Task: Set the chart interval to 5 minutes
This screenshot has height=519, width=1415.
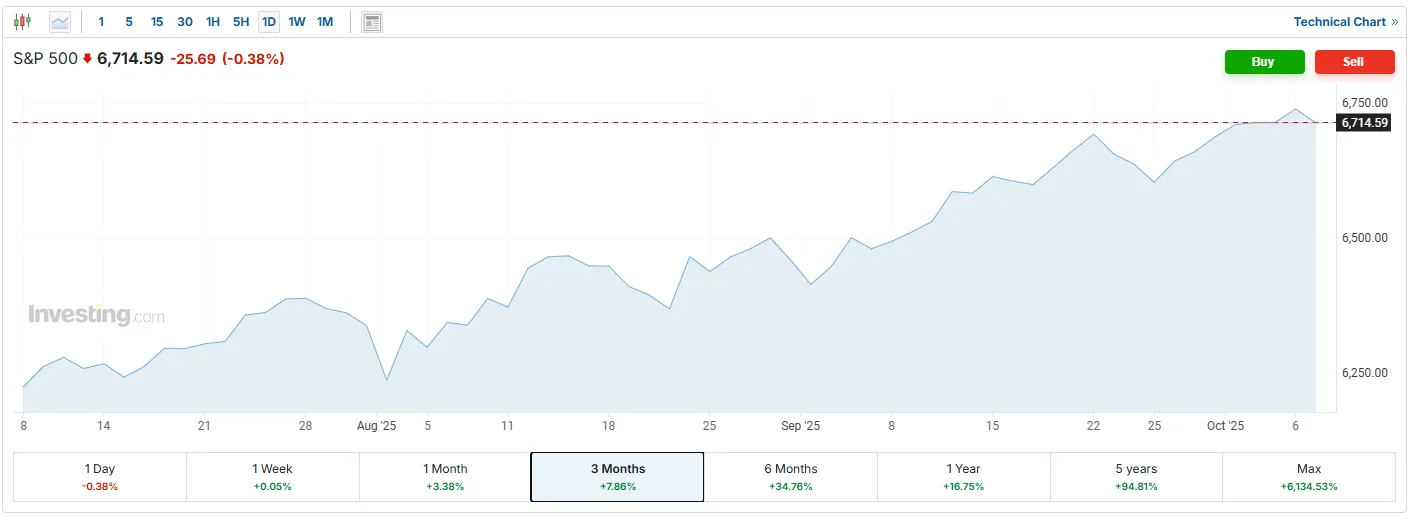Action: pos(129,21)
